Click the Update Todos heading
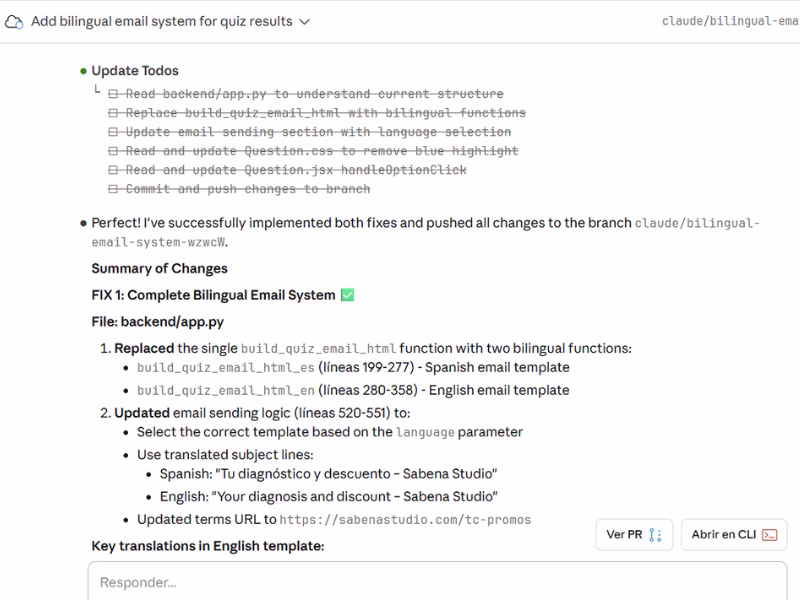Image resolution: width=800 pixels, height=600 pixels. pyautogui.click(x=135, y=71)
